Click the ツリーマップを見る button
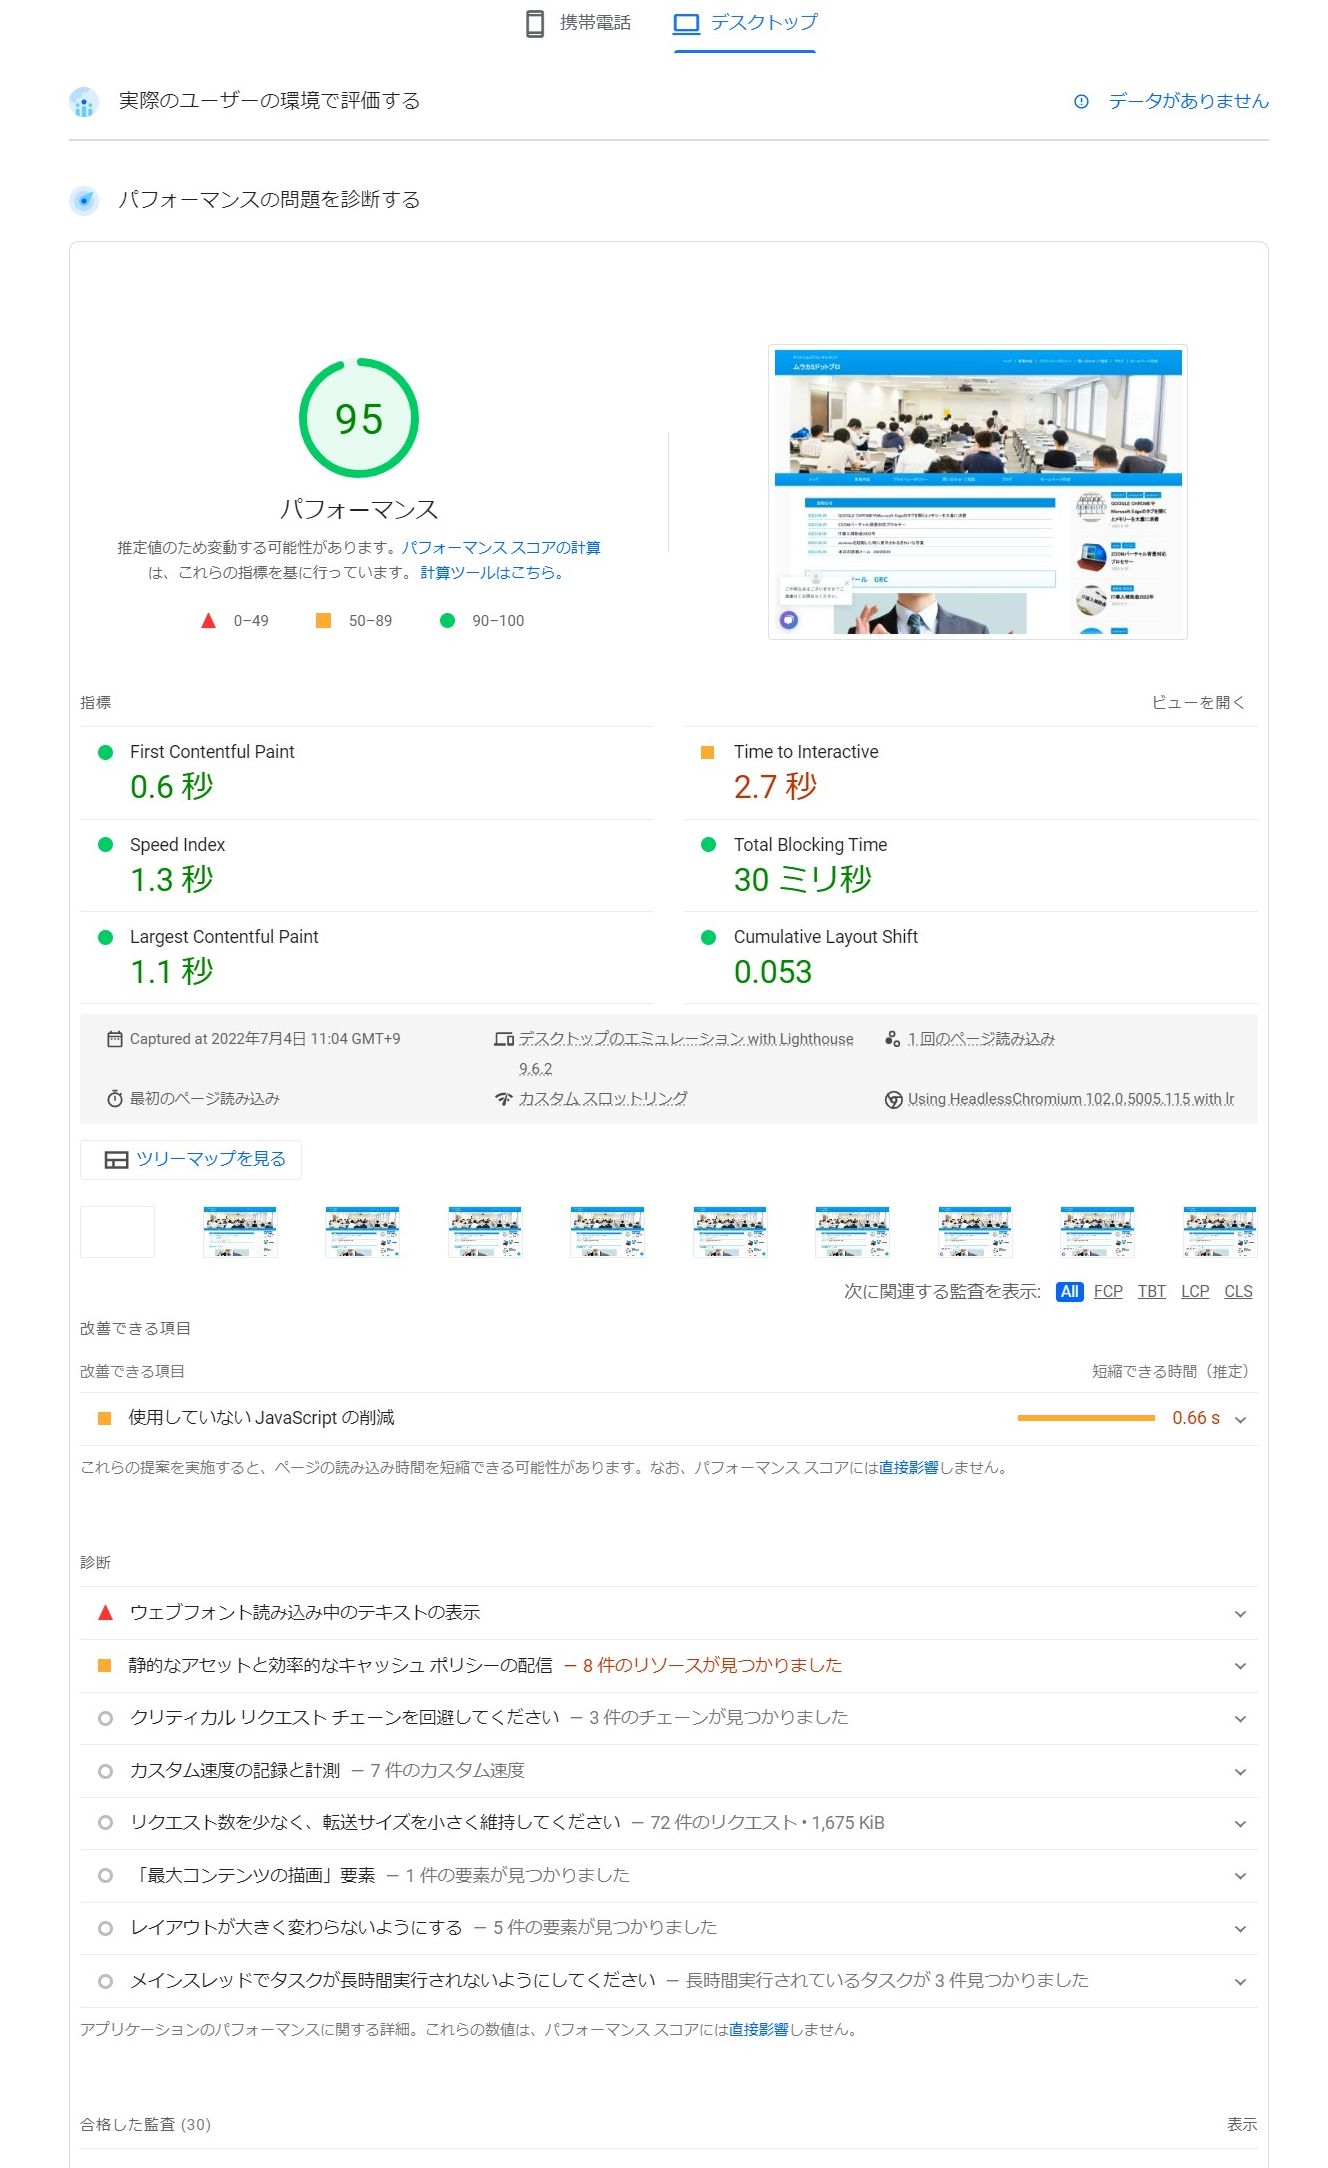 (x=191, y=1159)
